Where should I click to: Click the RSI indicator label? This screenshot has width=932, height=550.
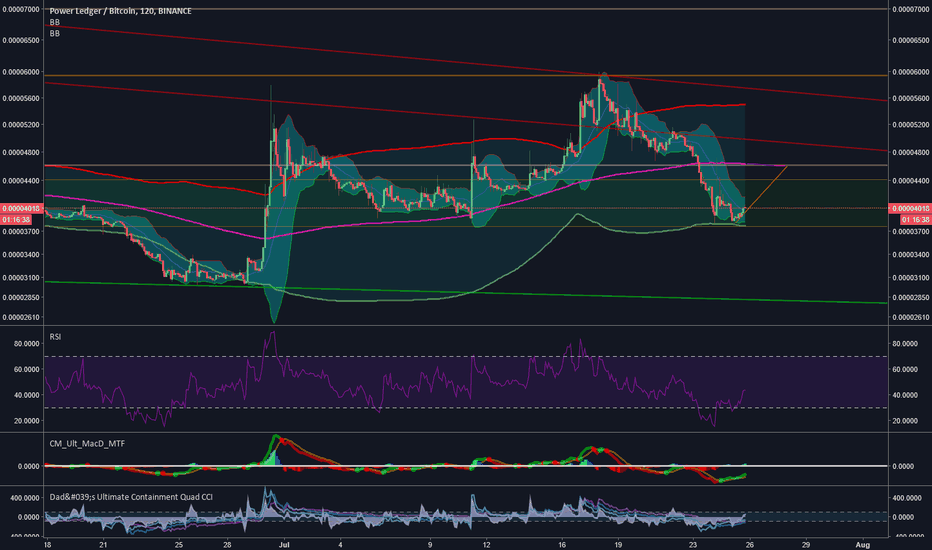pyautogui.click(x=55, y=337)
